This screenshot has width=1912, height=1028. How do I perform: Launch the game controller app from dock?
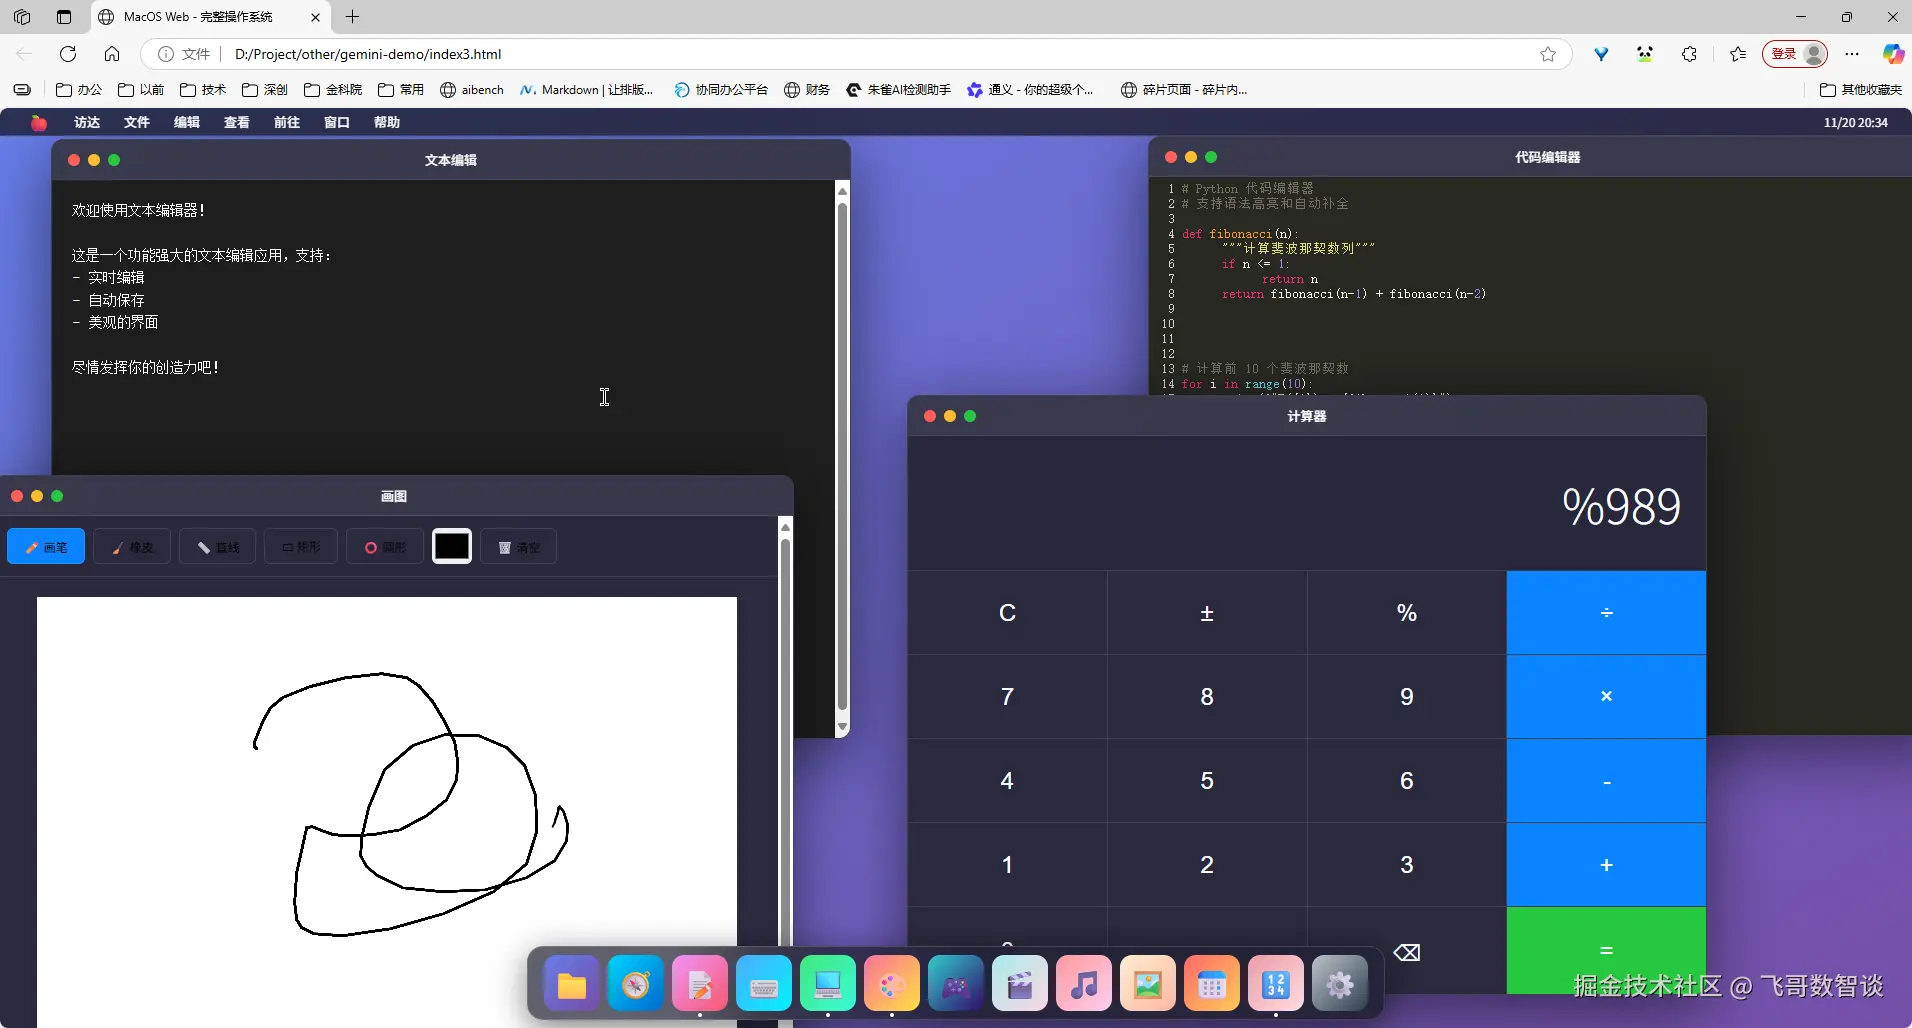pos(956,985)
